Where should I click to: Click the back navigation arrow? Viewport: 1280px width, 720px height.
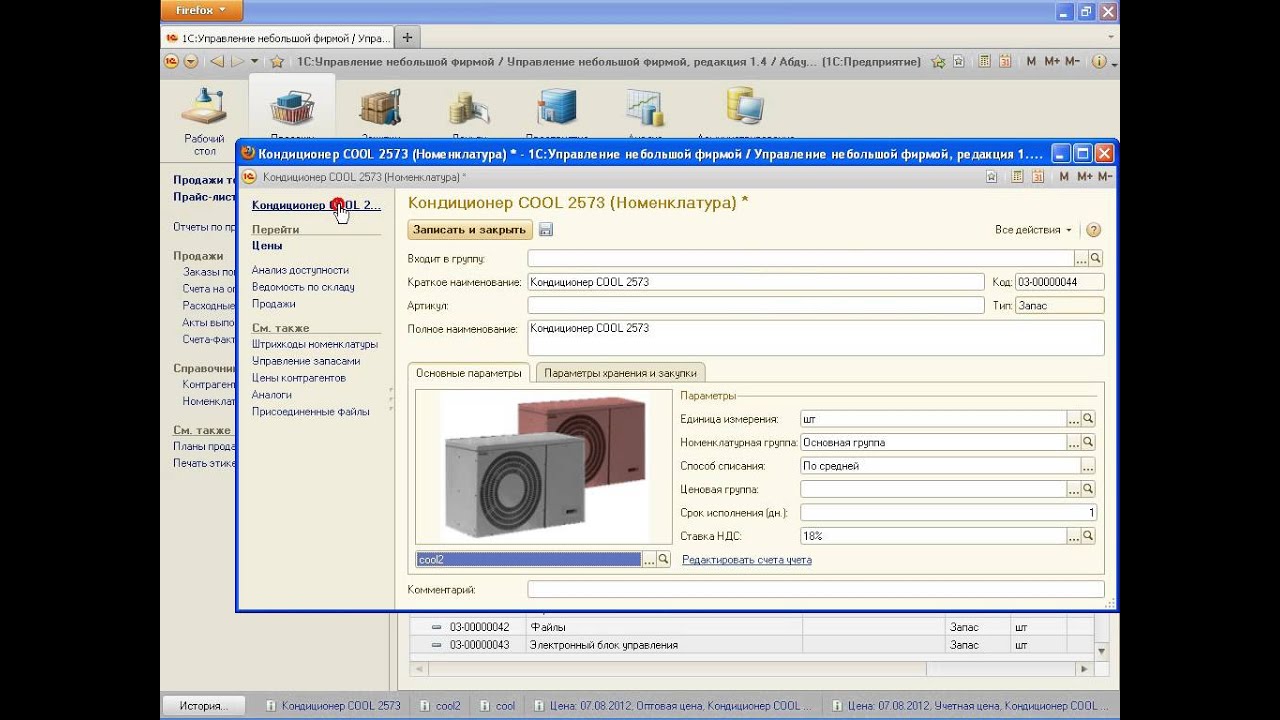(x=217, y=61)
